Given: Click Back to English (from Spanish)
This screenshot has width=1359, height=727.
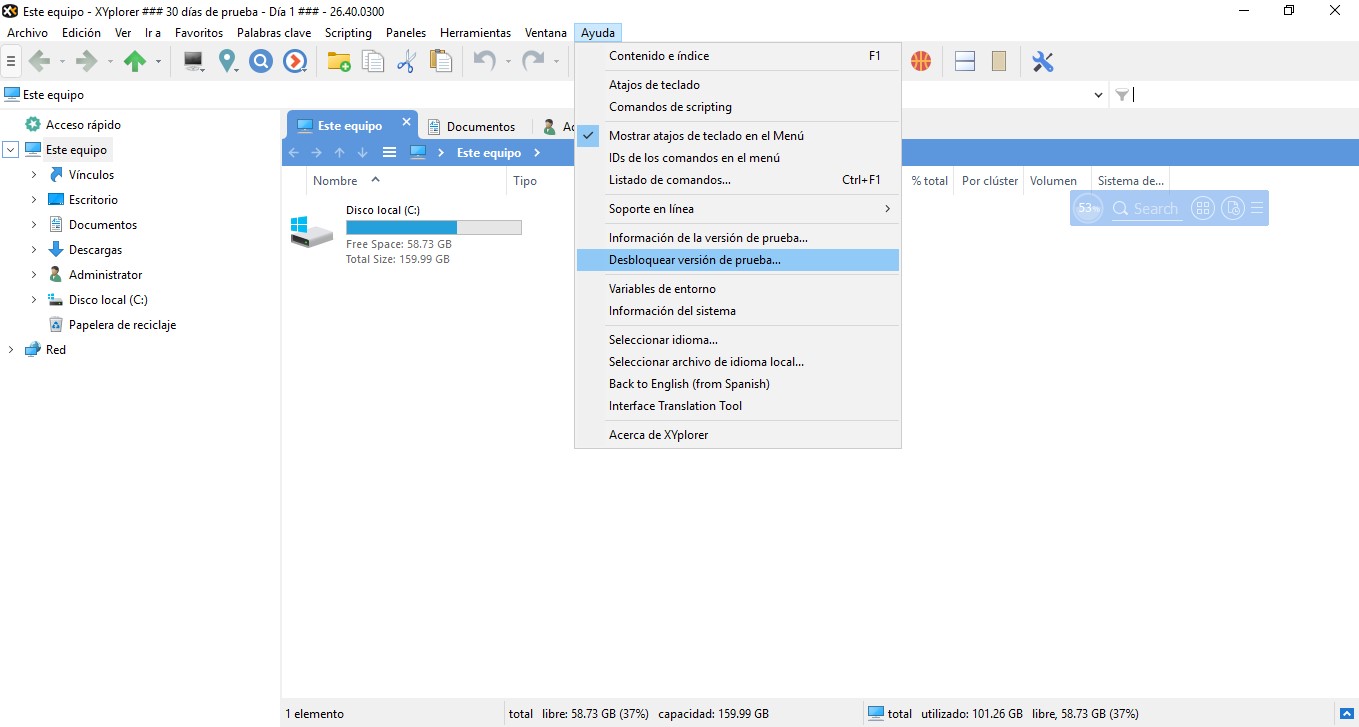Looking at the screenshot, I should 689,383.
